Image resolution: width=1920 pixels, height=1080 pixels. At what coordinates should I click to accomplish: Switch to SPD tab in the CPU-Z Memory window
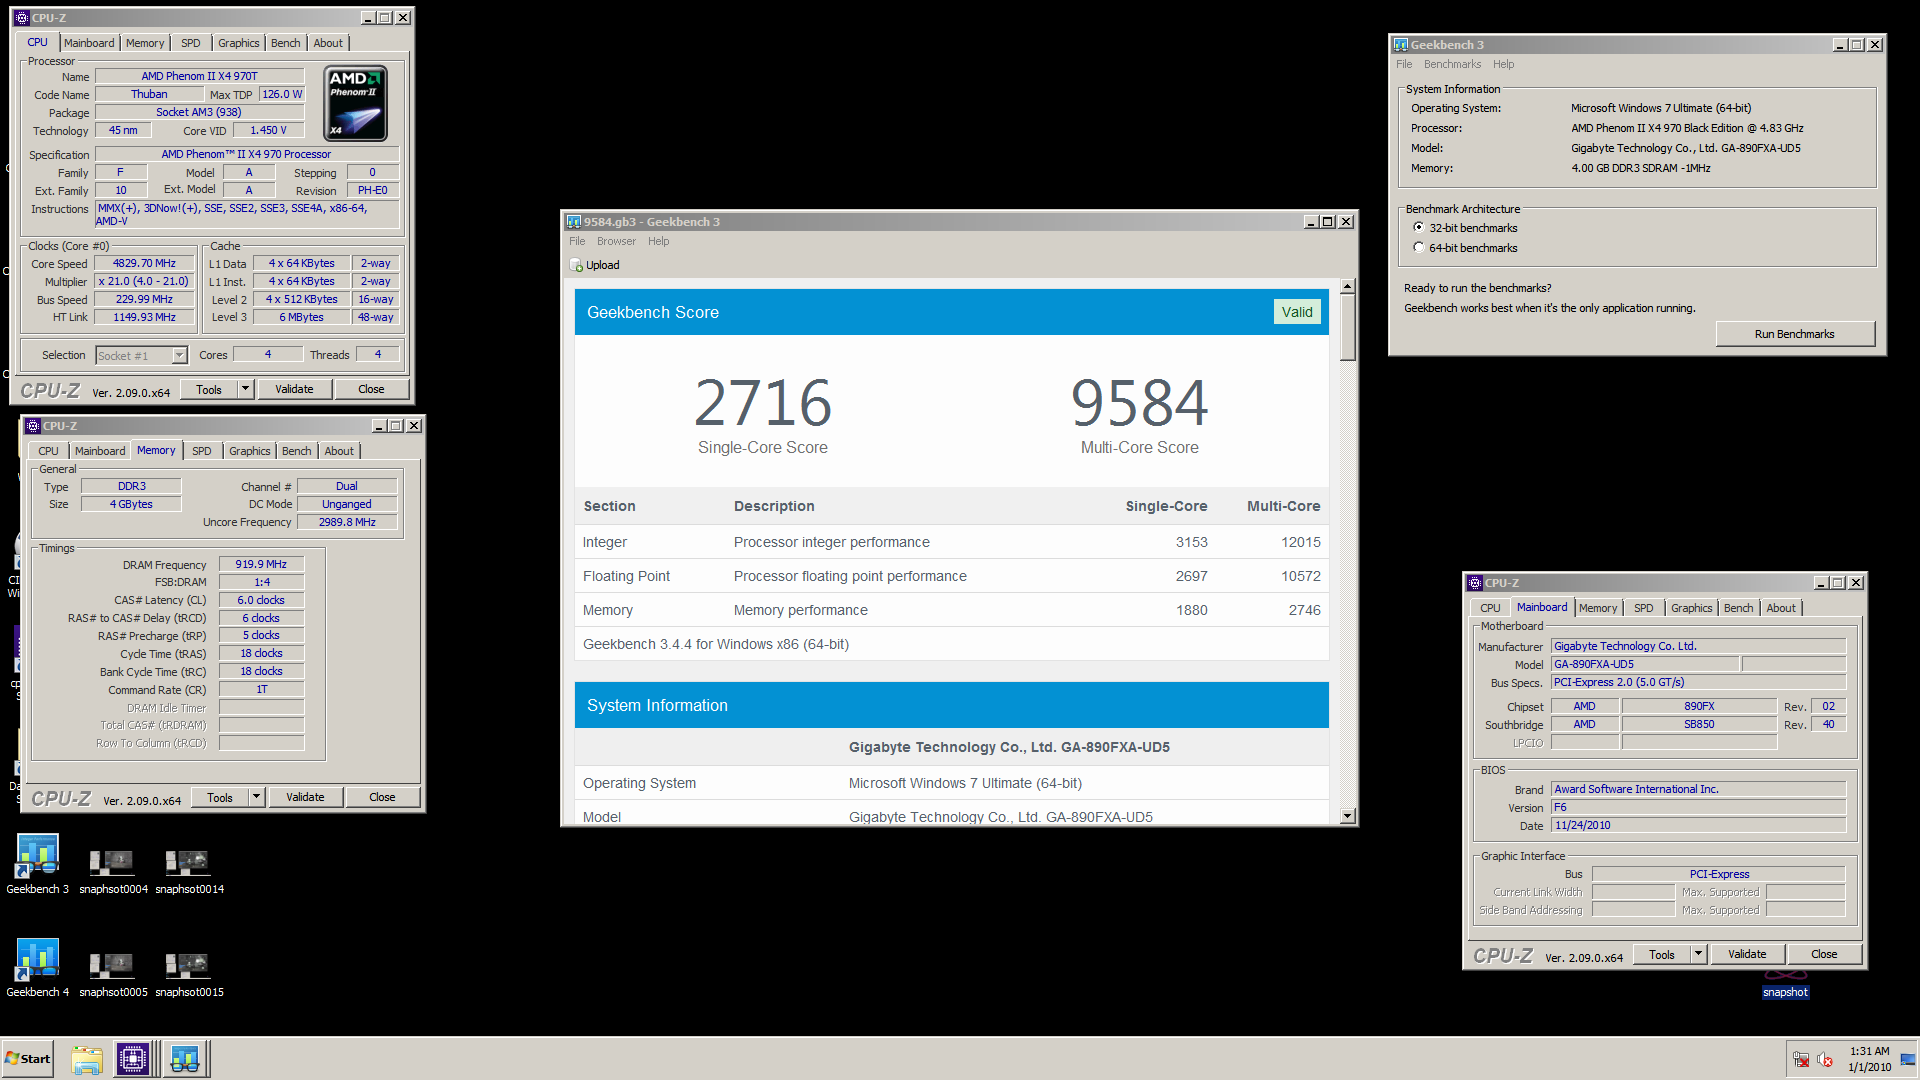(x=202, y=451)
